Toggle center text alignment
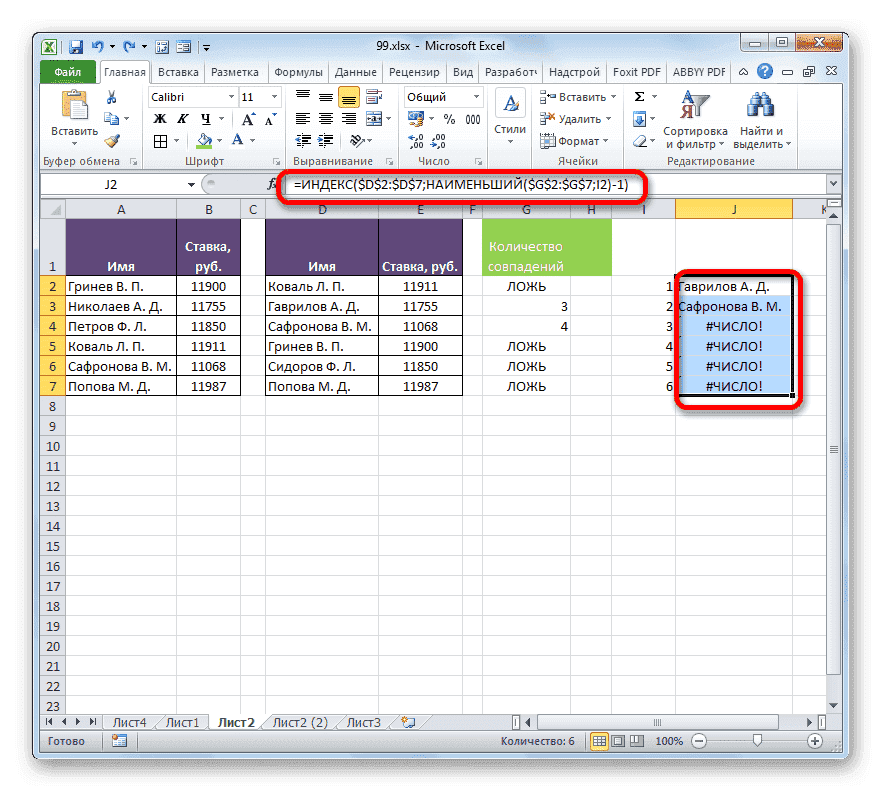 click(x=326, y=118)
